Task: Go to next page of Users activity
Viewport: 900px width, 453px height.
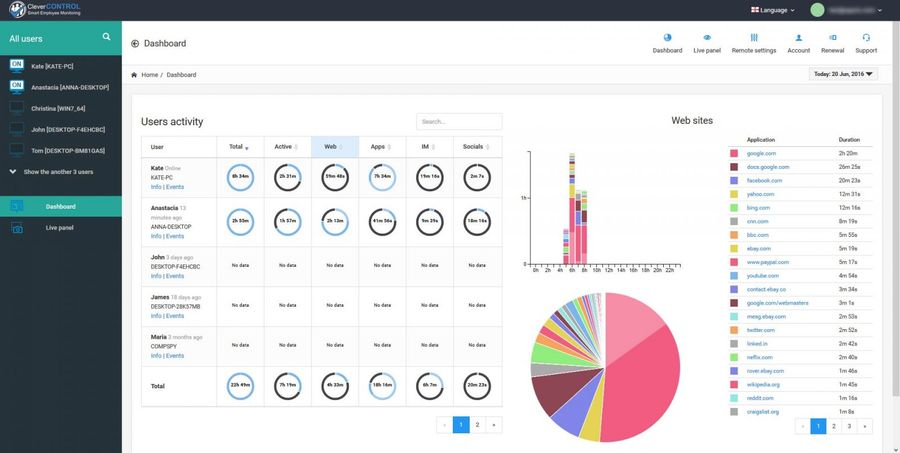Action: pyautogui.click(x=494, y=424)
